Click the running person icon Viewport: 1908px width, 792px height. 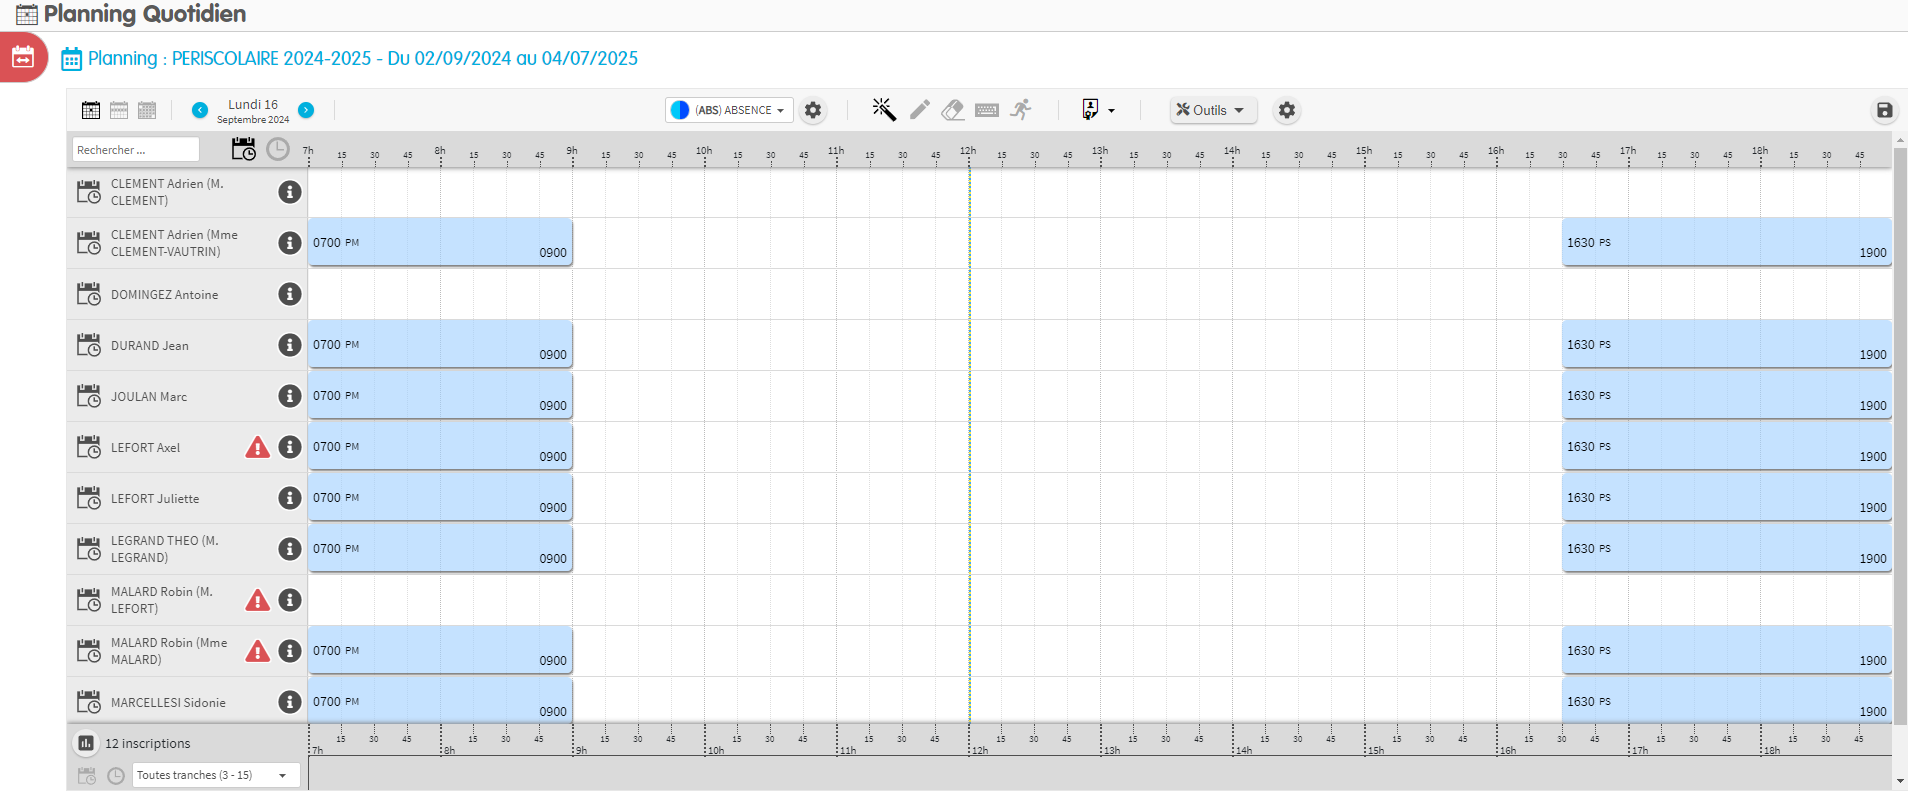(1021, 110)
